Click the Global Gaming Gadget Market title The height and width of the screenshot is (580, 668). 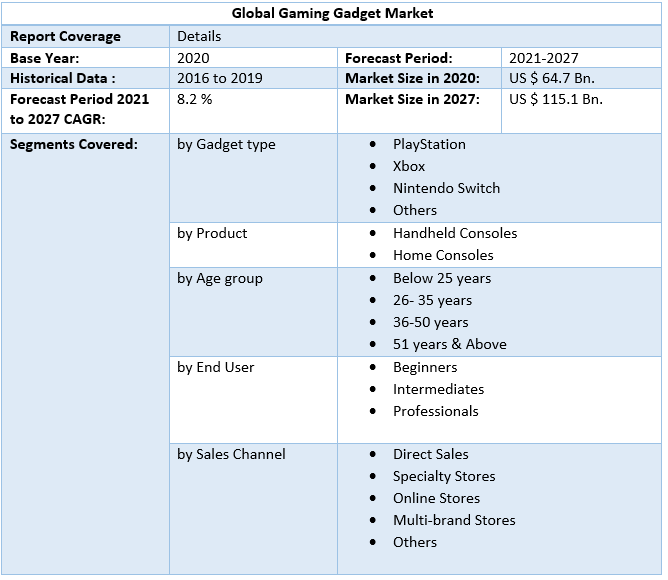(x=333, y=14)
